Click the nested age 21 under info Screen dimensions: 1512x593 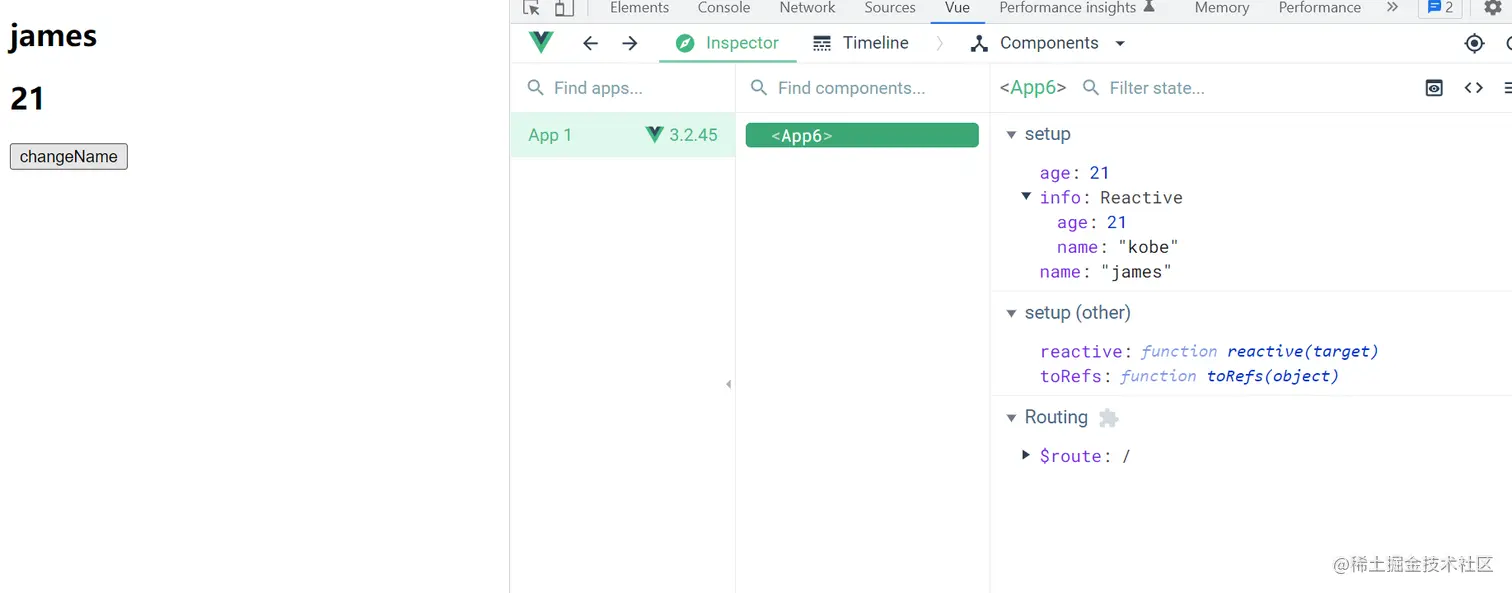(x=1116, y=222)
